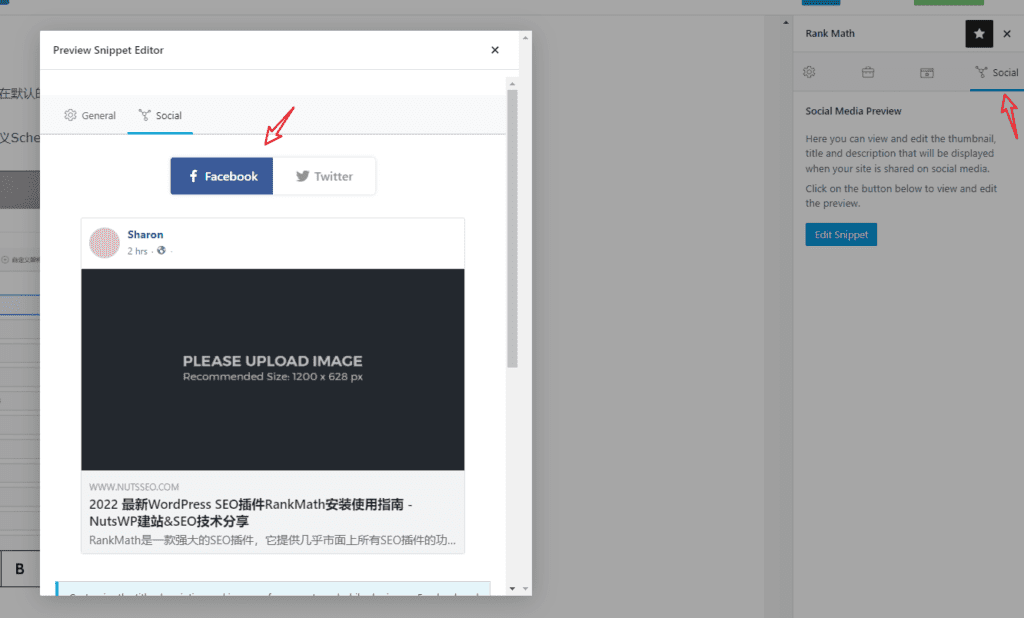Open Rank Math Advanced toolbox tab
Screen dimensions: 1024x618
pos(868,73)
